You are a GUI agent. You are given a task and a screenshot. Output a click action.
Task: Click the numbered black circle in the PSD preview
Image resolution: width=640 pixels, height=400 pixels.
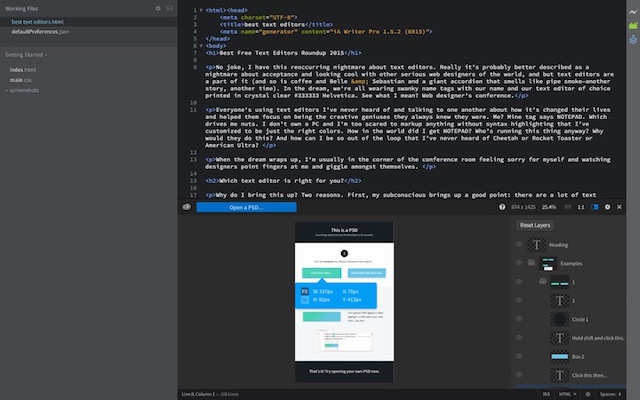click(x=344, y=253)
